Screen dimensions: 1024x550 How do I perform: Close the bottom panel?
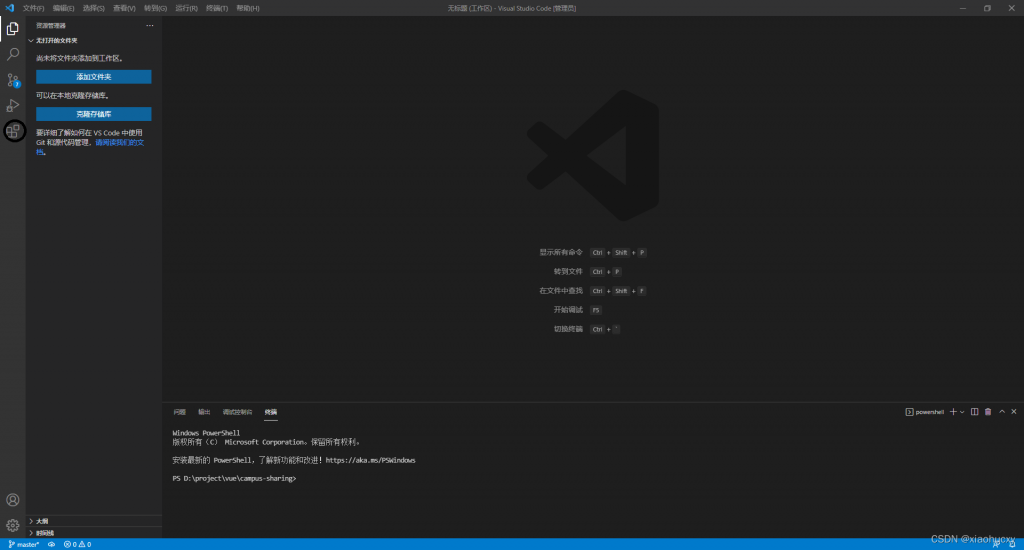[1014, 412]
